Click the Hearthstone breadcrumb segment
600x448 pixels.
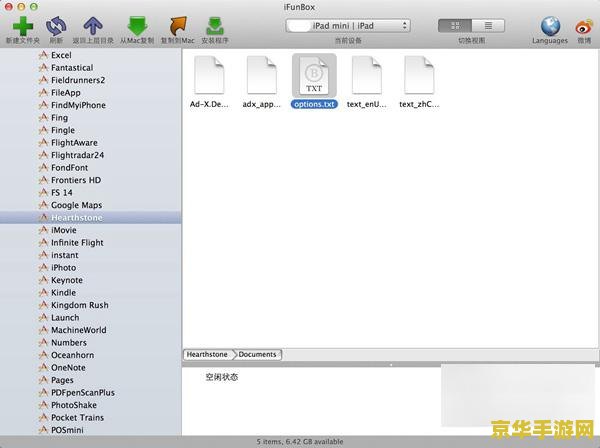[207, 354]
